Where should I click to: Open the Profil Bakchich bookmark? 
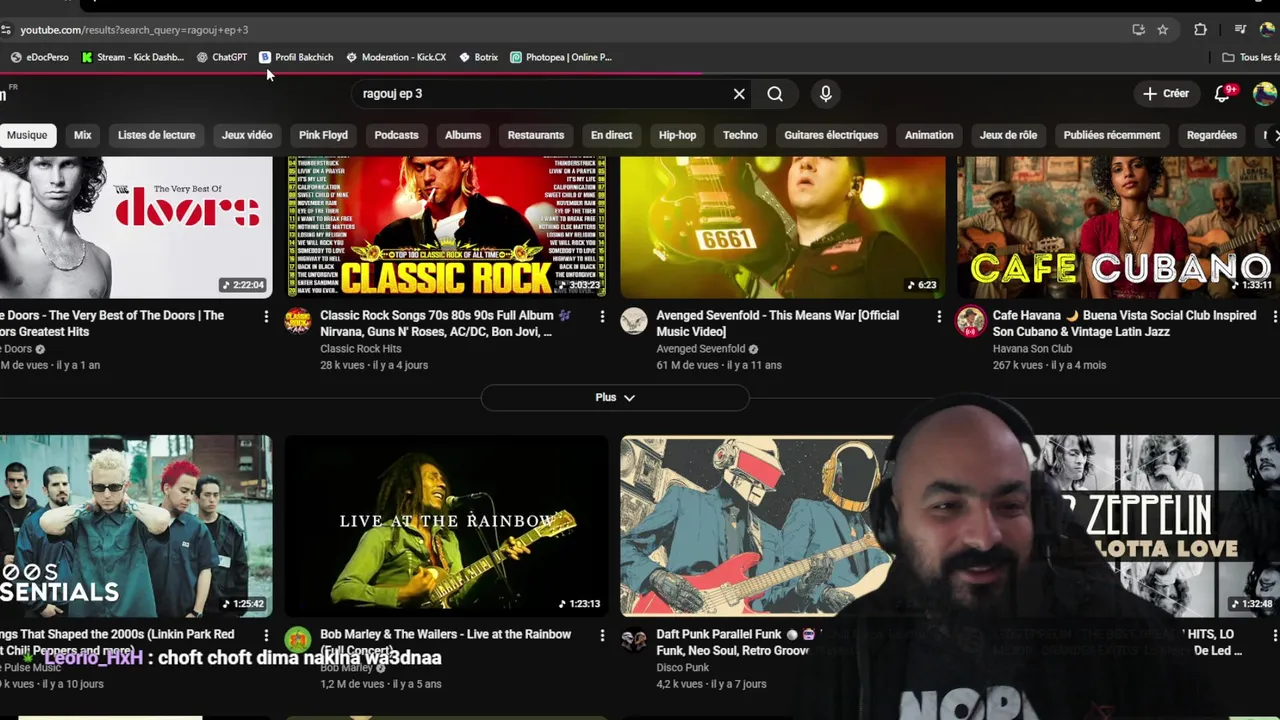pos(296,57)
